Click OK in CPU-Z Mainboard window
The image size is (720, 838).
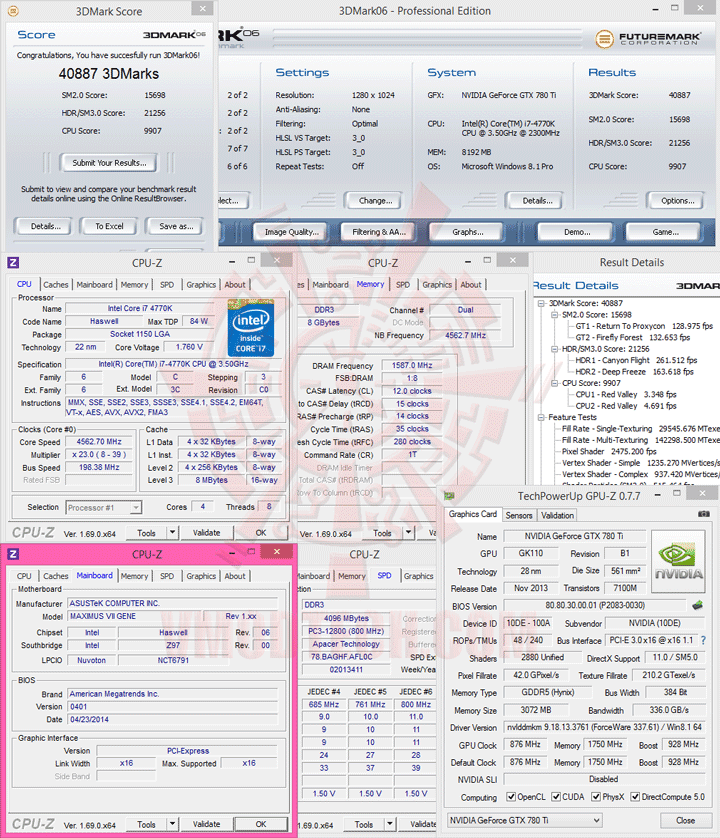tap(260, 824)
